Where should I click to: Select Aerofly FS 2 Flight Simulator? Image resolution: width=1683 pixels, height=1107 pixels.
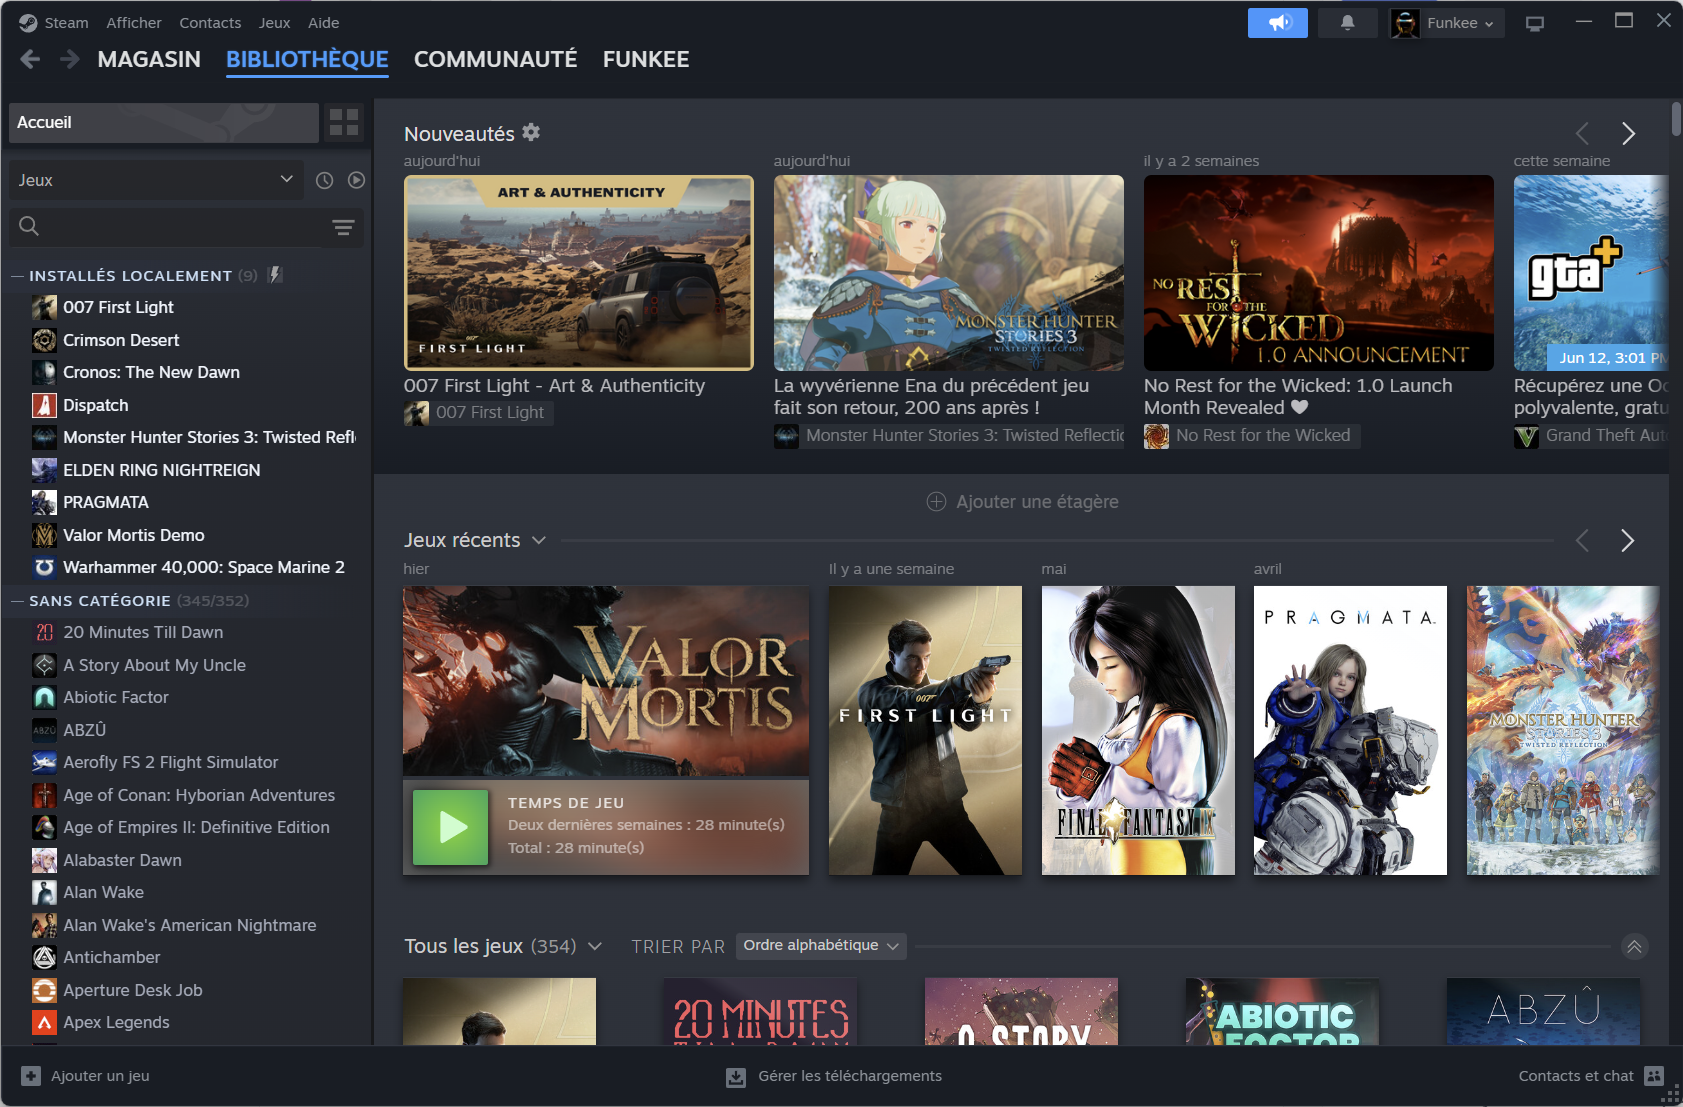(170, 762)
